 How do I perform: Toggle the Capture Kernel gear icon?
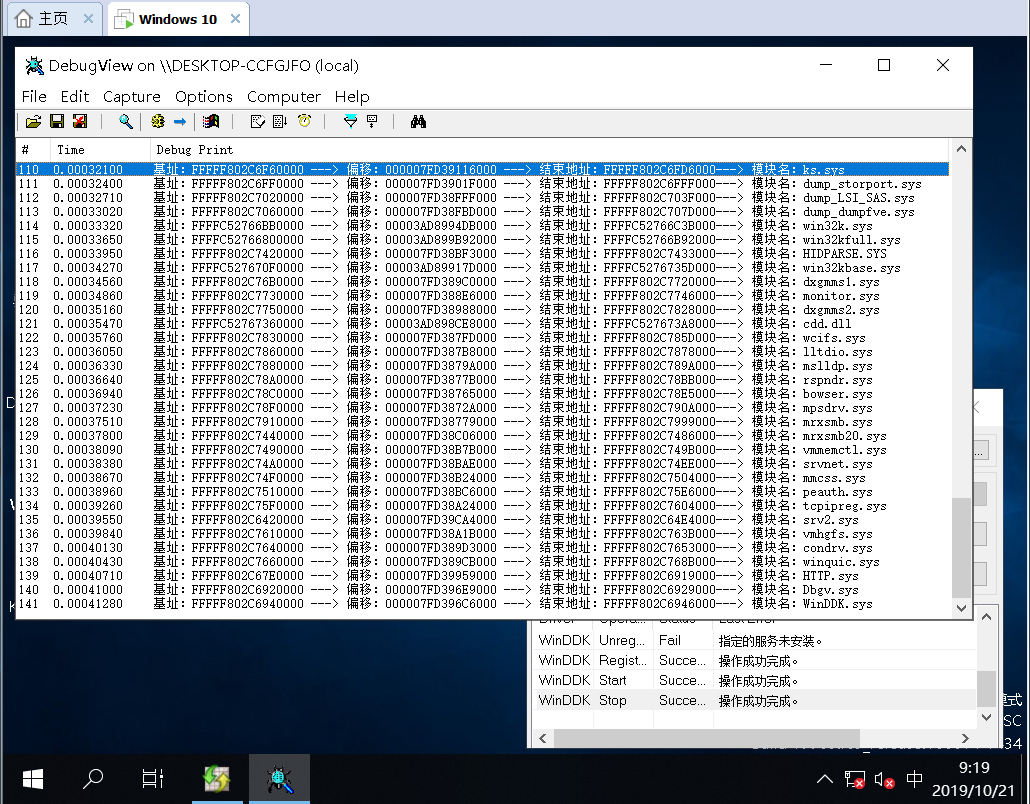pos(158,122)
